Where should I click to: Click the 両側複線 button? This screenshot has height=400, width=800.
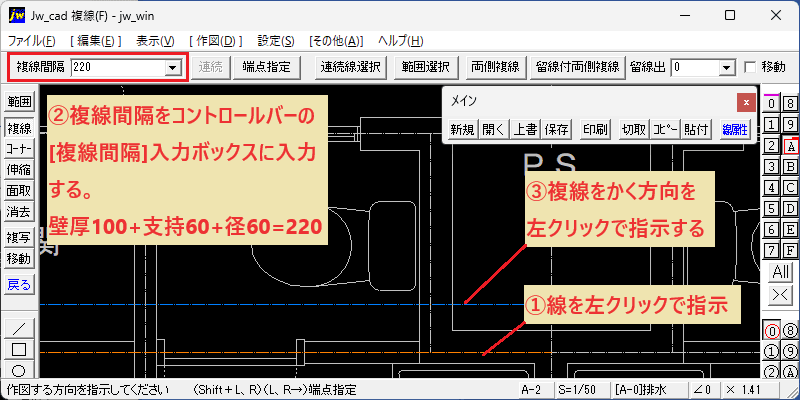[x=495, y=67]
